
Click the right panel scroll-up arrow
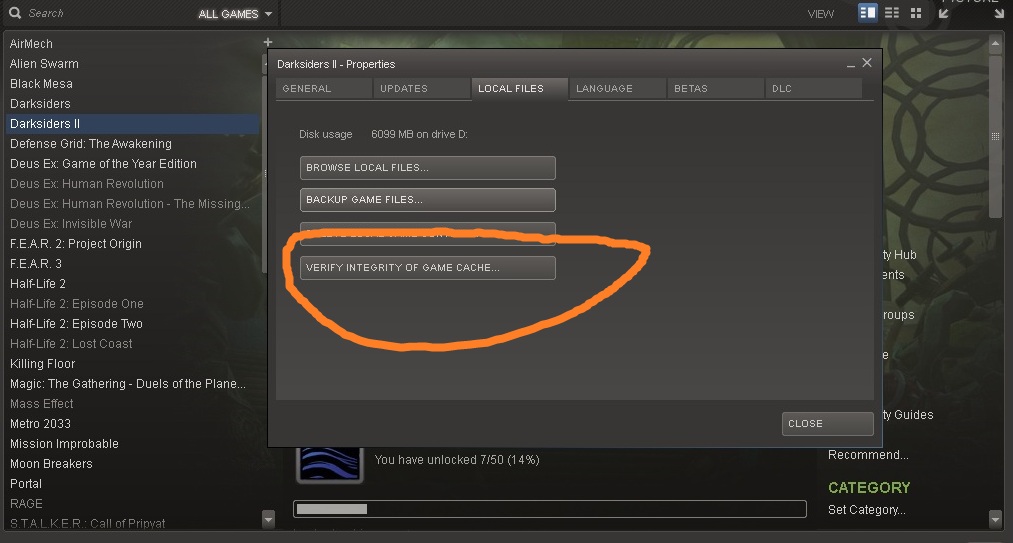(995, 44)
